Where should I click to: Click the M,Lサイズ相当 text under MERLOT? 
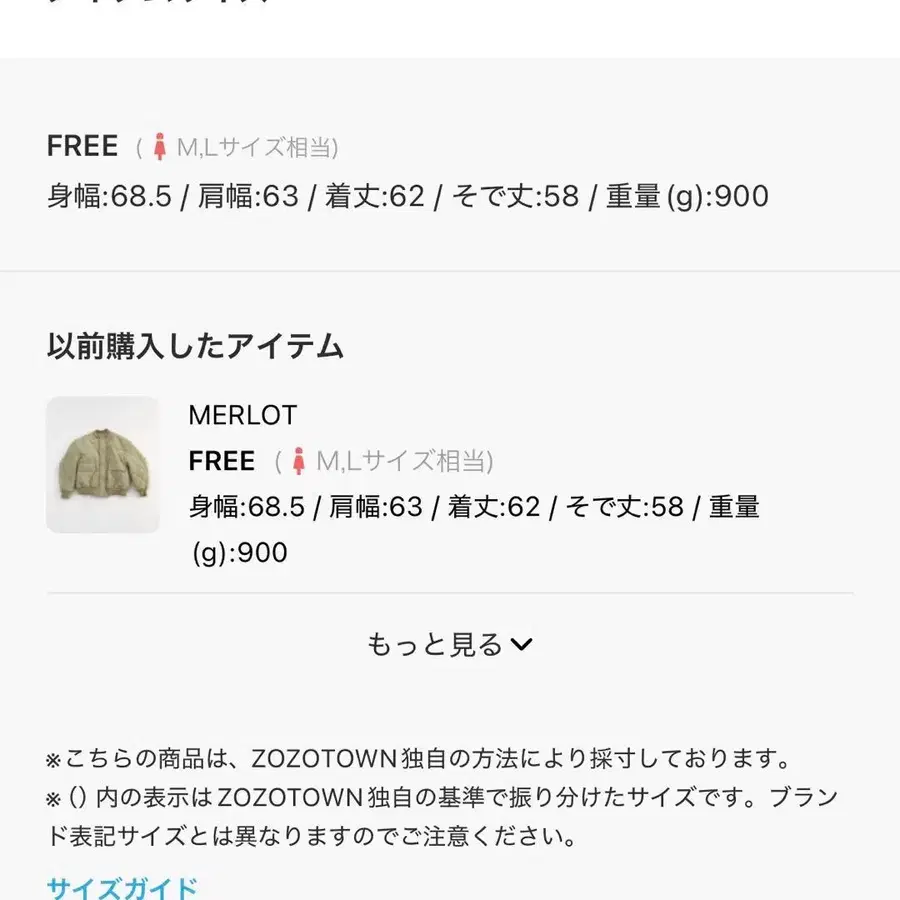[x=400, y=461]
